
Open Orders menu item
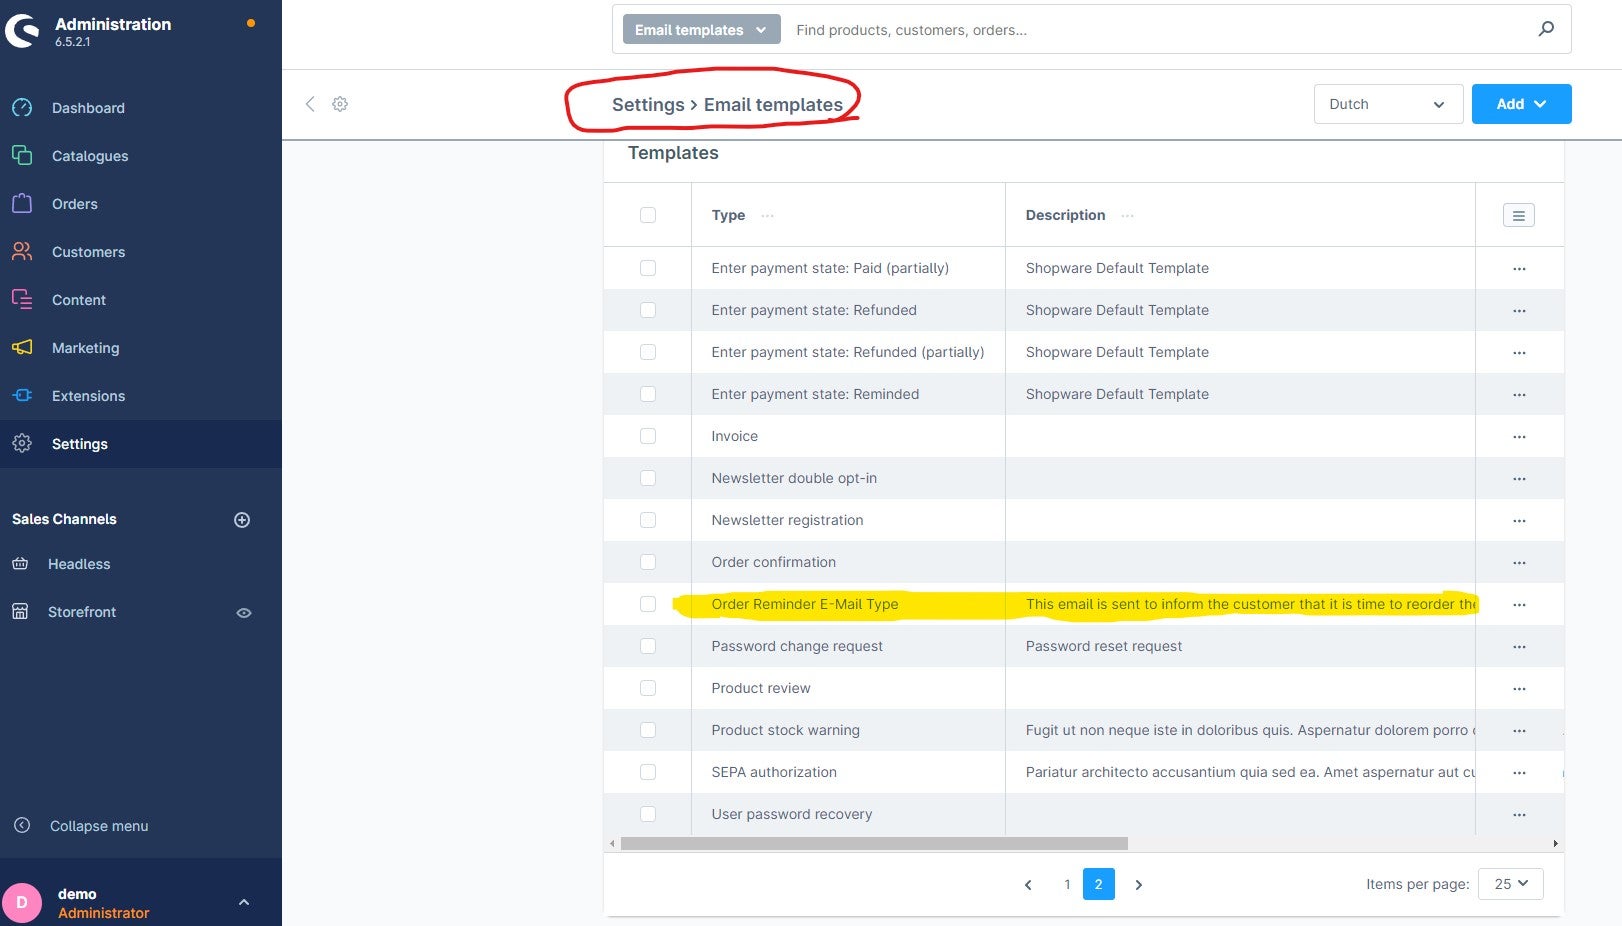pos(75,204)
